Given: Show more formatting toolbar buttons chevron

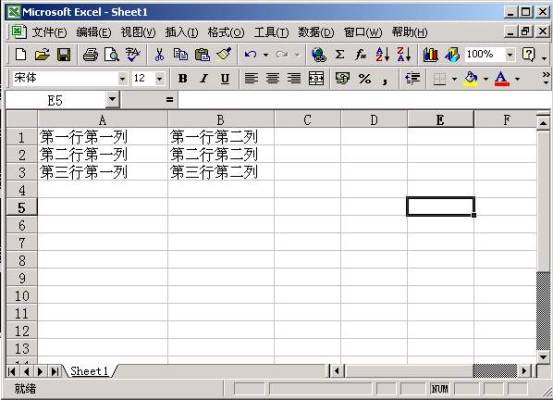Looking at the screenshot, I should pyautogui.click(x=546, y=78).
